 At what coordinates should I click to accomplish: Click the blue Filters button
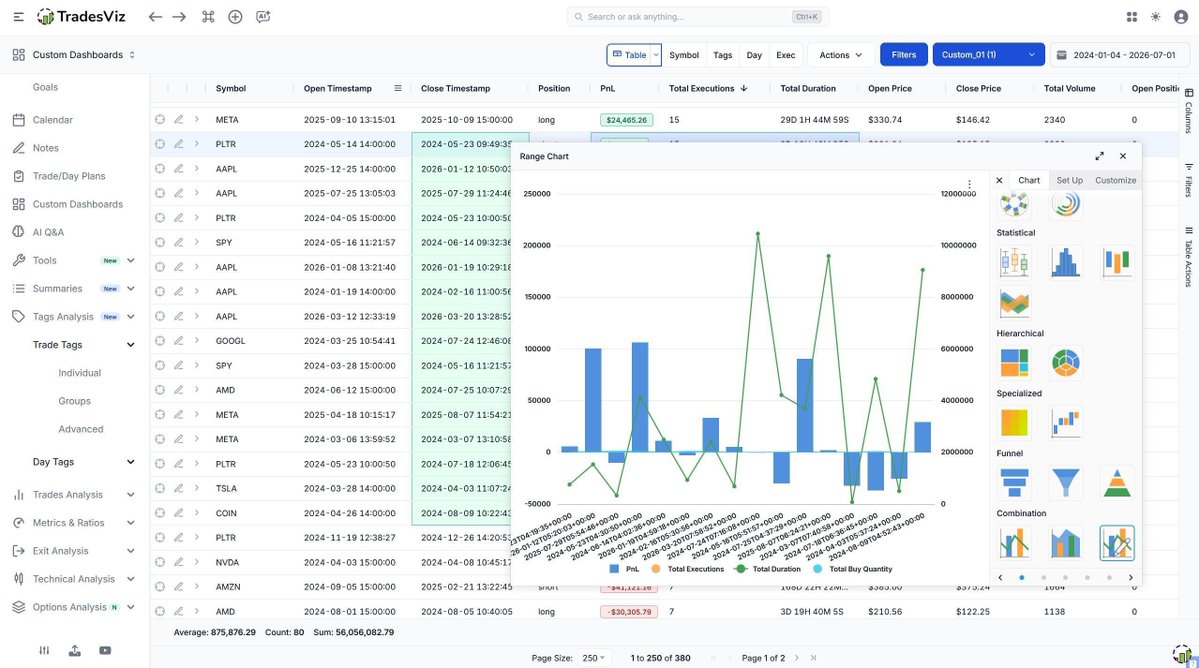click(904, 55)
